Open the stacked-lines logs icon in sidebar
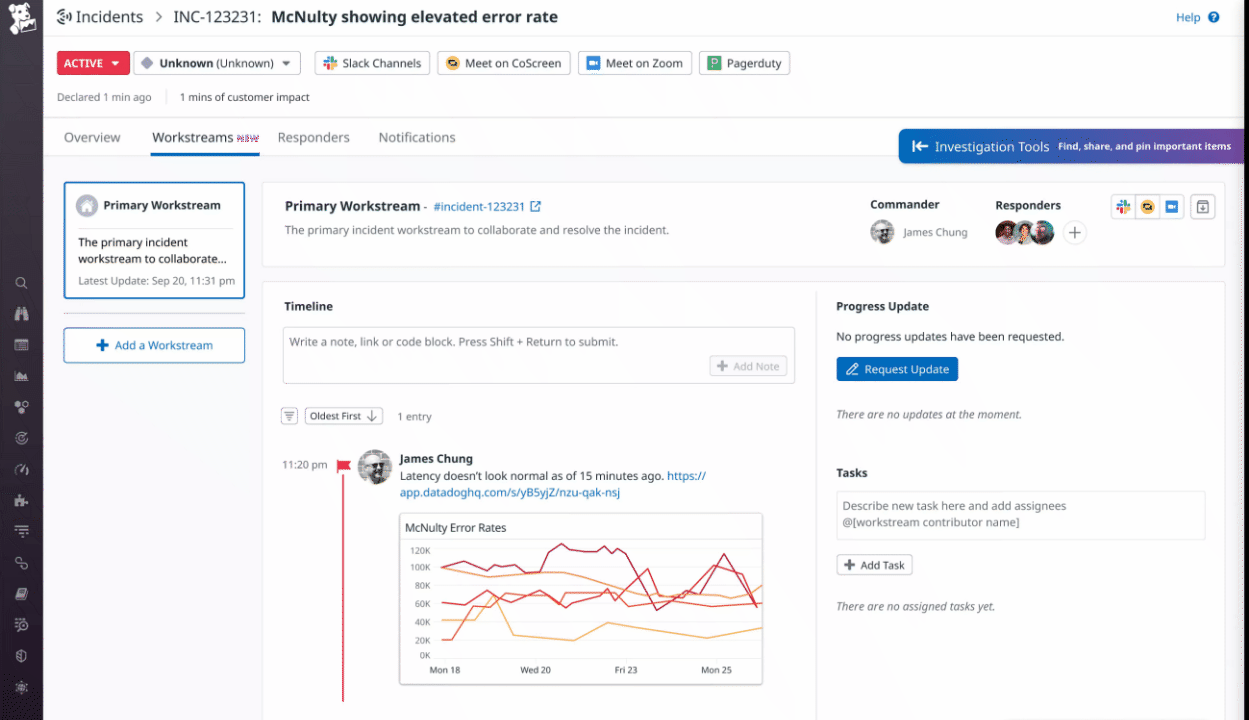The width and height of the screenshot is (1249, 720). [x=21, y=531]
